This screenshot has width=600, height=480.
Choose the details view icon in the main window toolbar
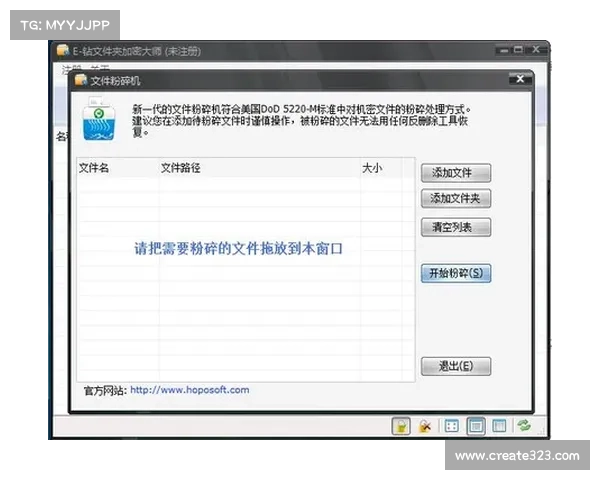(x=499, y=426)
